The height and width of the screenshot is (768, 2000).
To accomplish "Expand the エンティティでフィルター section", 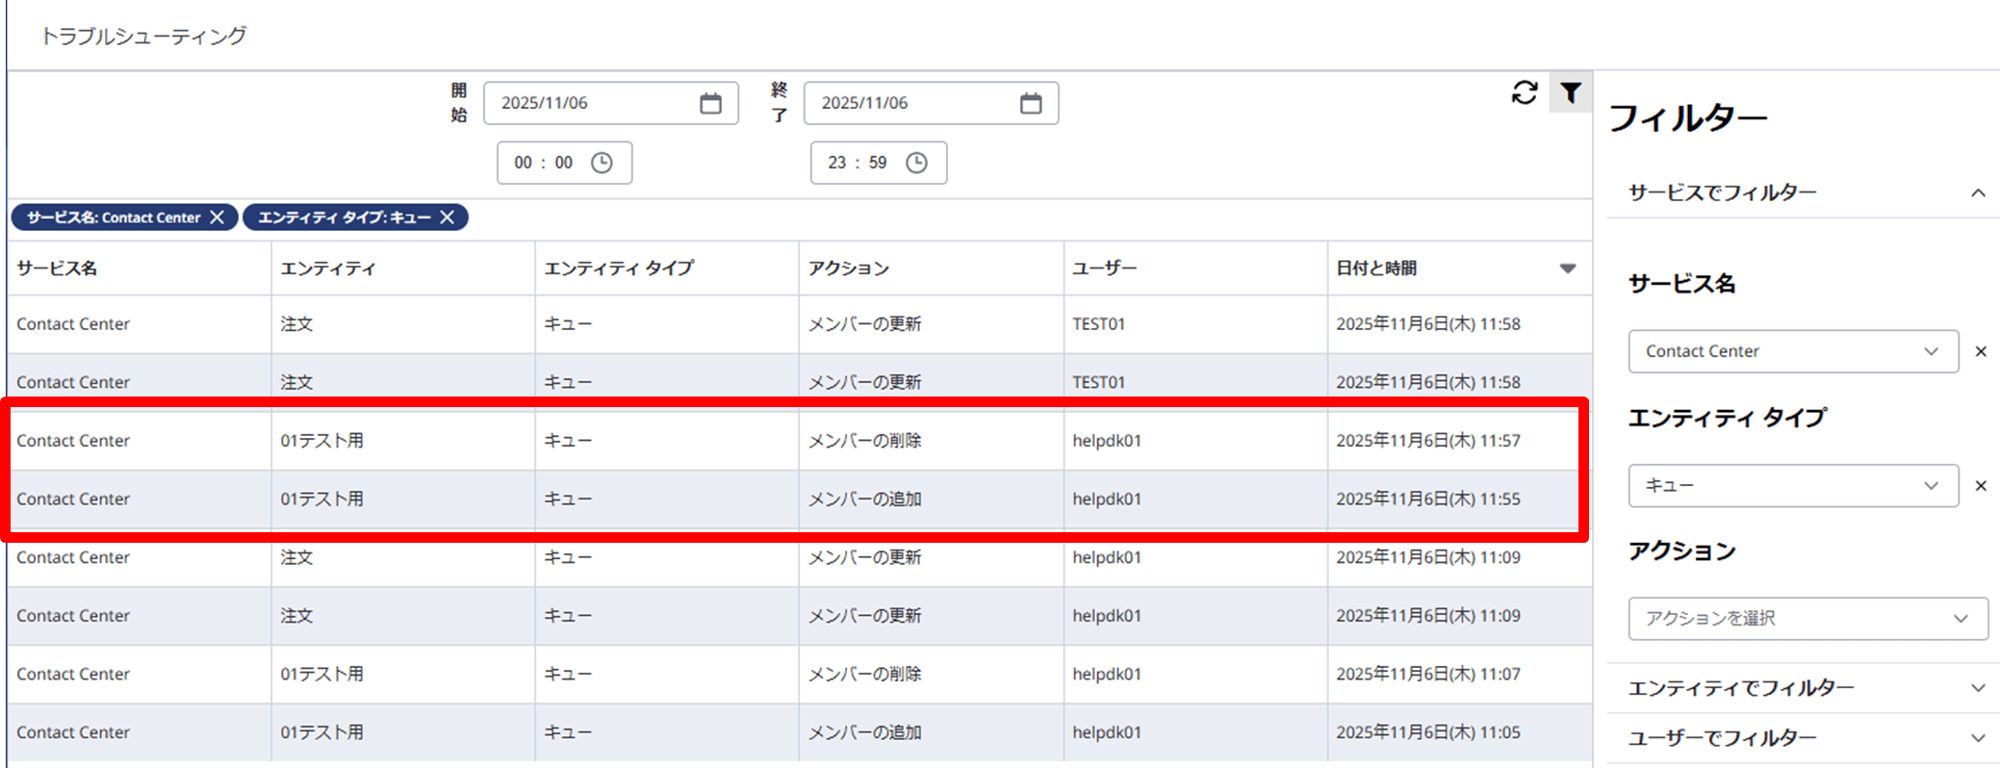I will [x=1977, y=688].
